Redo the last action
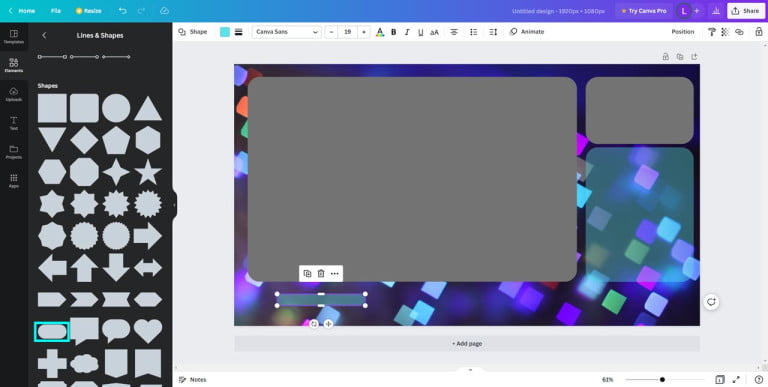 142,11
